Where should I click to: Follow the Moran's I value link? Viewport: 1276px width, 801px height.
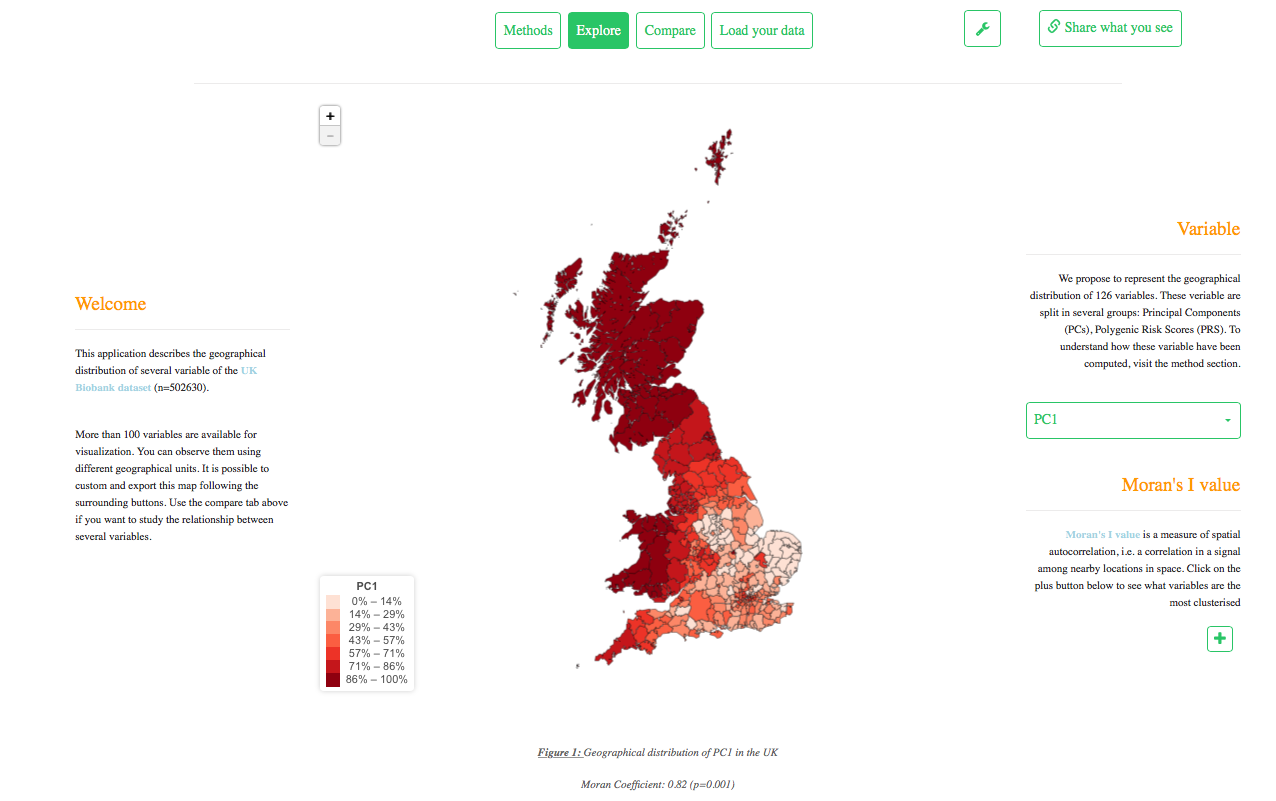coord(1102,534)
